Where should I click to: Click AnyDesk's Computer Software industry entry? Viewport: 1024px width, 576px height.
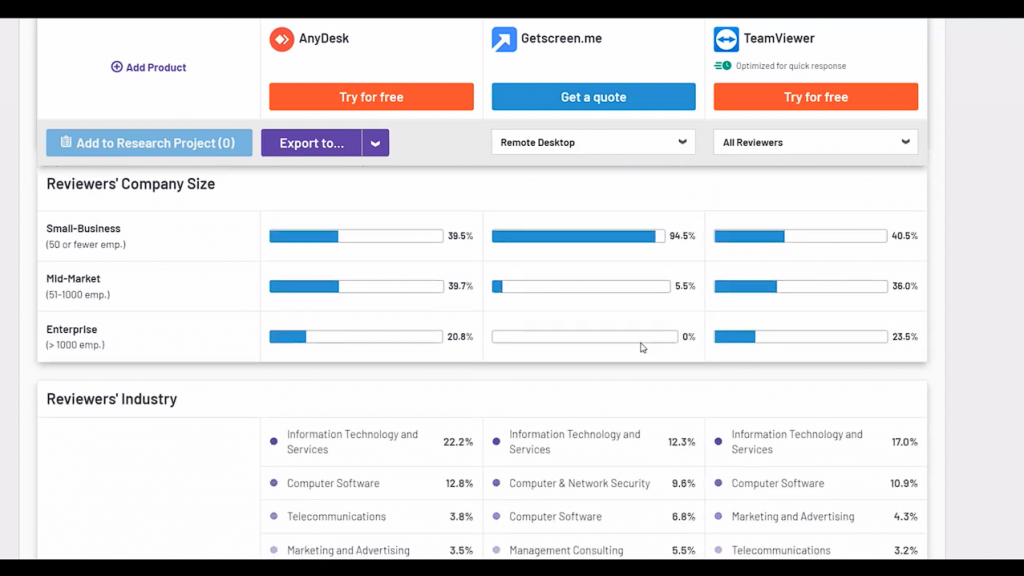coord(333,483)
